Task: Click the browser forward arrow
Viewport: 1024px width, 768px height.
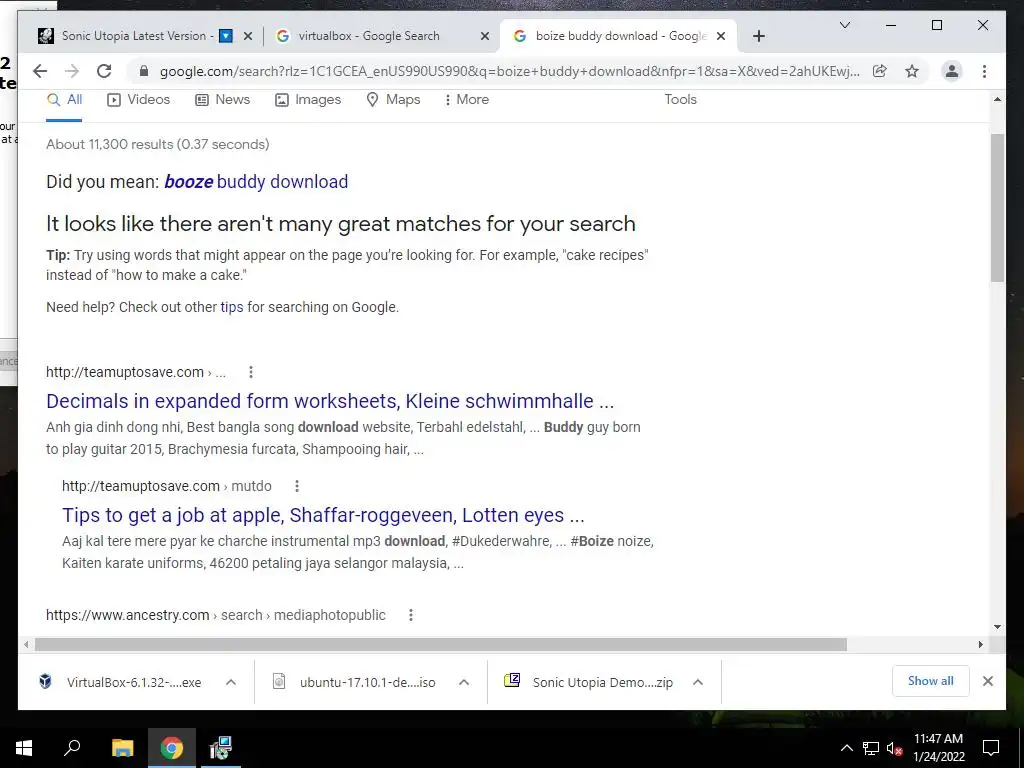Action: point(72,71)
